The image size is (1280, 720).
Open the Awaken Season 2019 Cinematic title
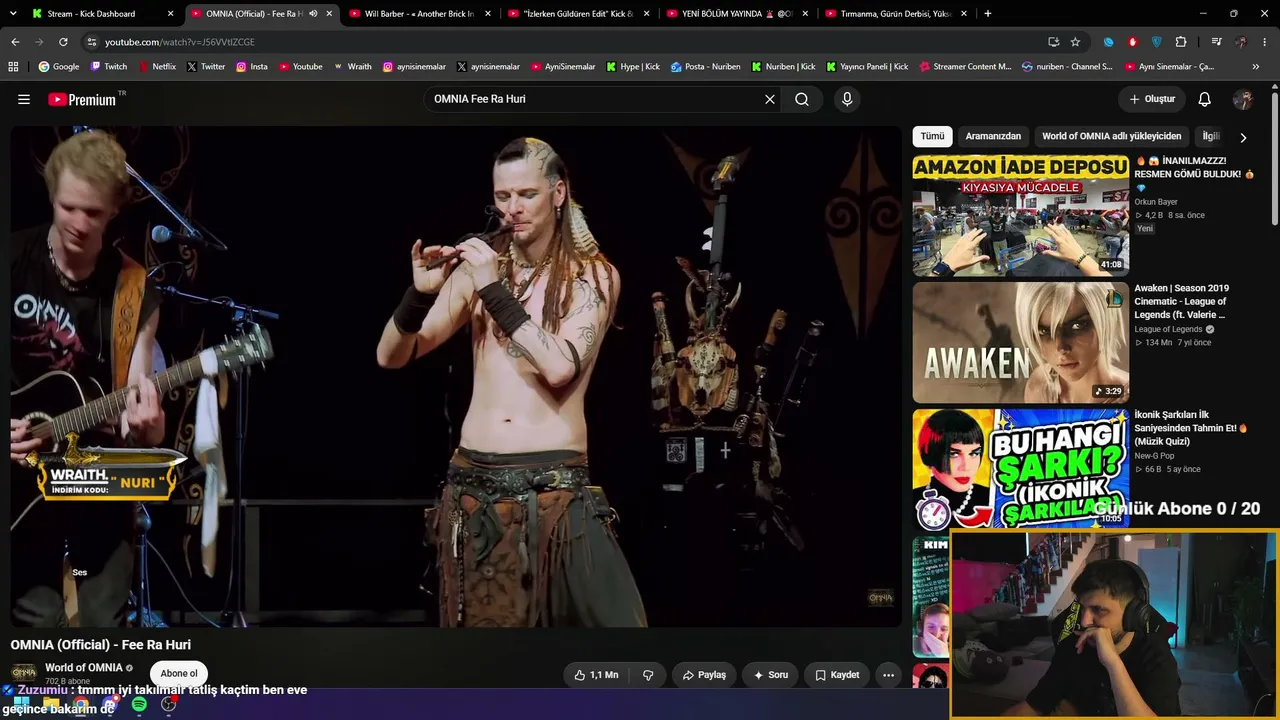coord(1182,301)
